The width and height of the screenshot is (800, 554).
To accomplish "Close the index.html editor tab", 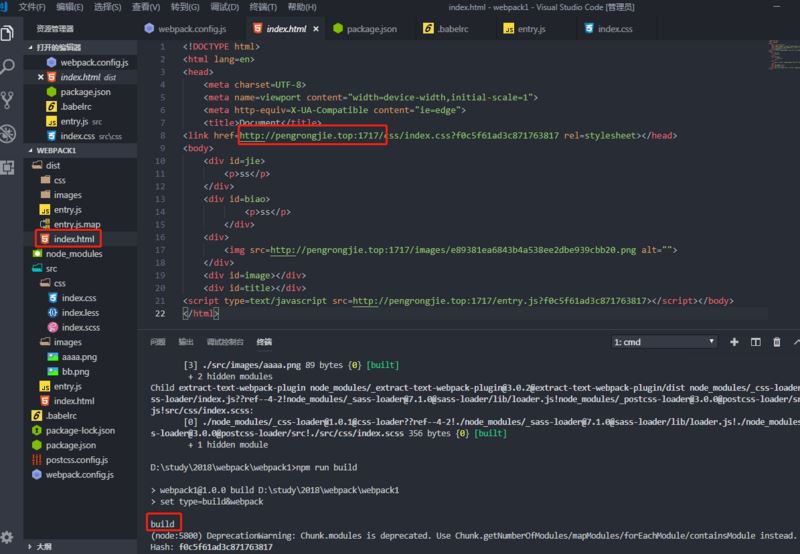I will click(316, 29).
